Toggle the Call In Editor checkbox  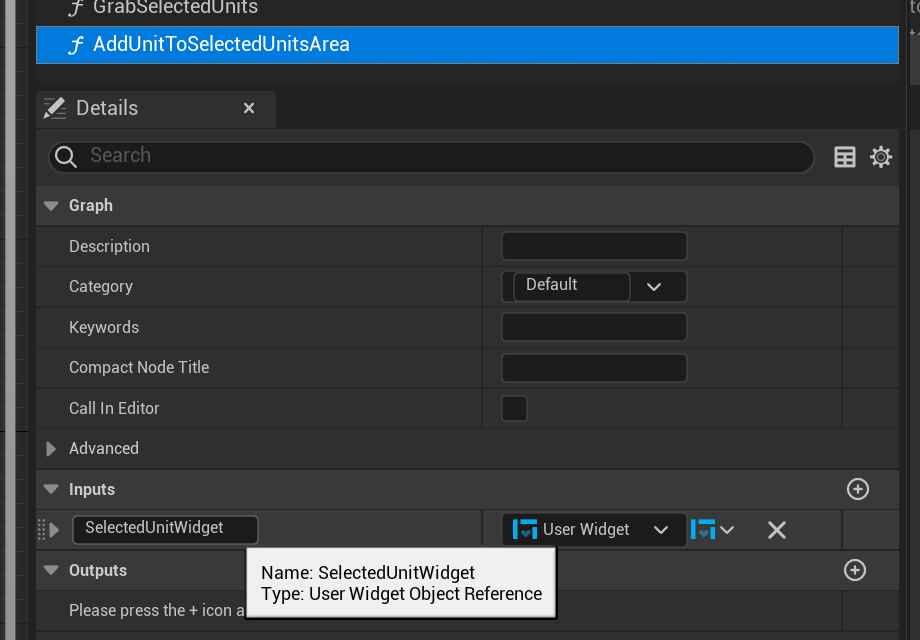click(x=514, y=408)
